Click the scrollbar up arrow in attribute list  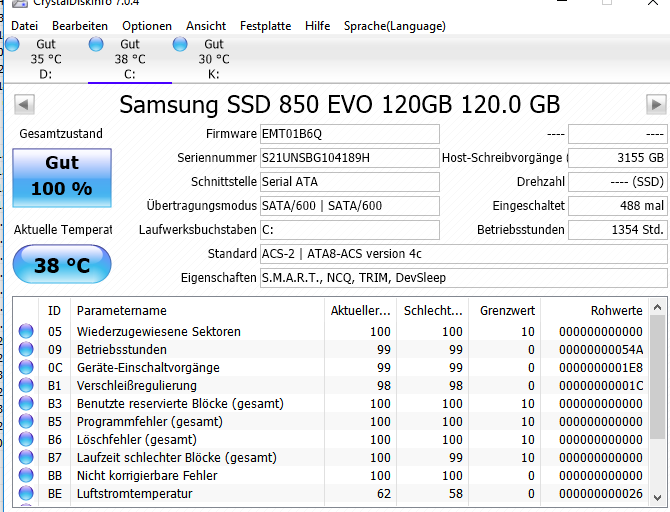click(658, 307)
